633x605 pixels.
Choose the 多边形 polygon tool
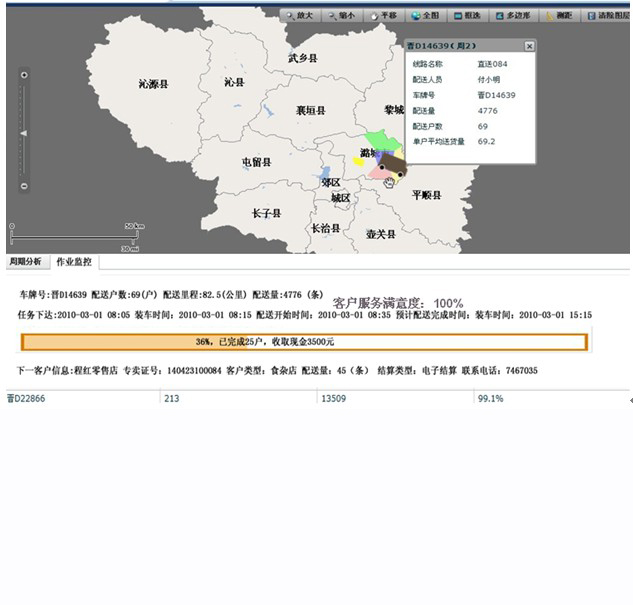514,16
